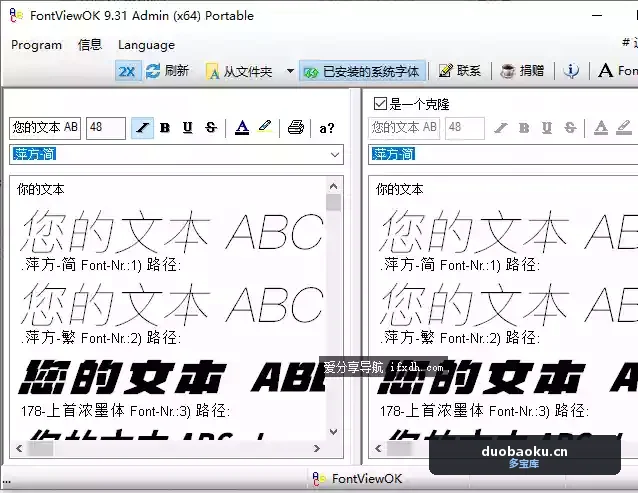Click the left vertical scrollbar thumb
This screenshot has width=638, height=493.
[333, 202]
